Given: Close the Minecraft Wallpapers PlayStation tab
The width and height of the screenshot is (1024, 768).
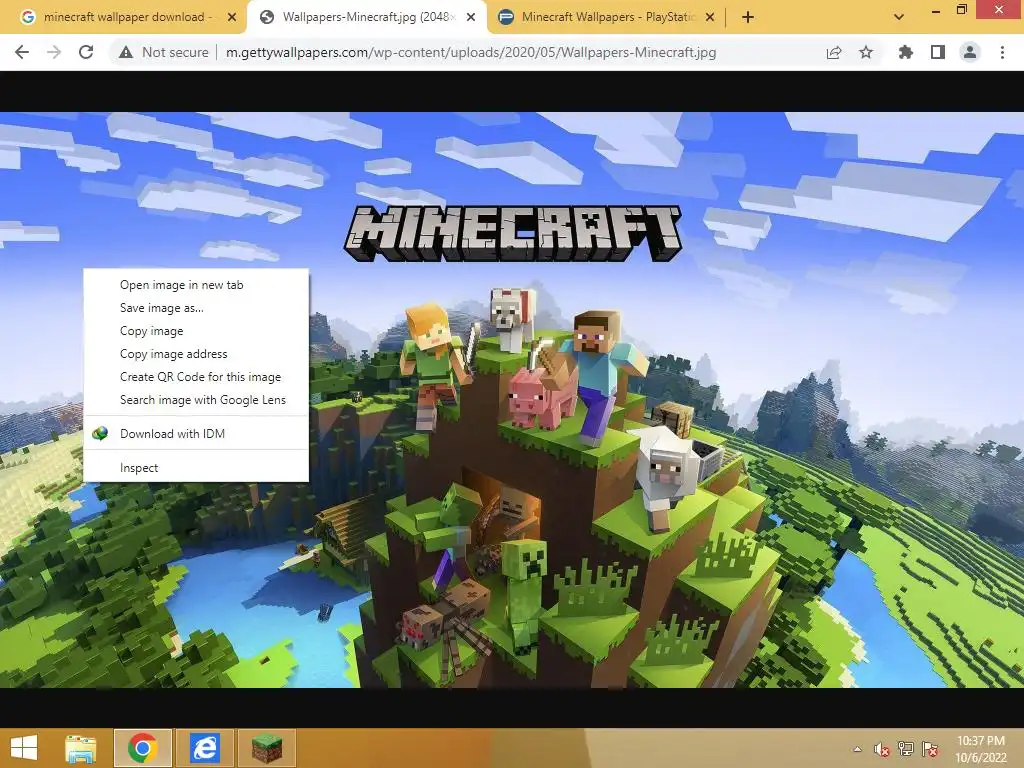Looking at the screenshot, I should (x=710, y=17).
